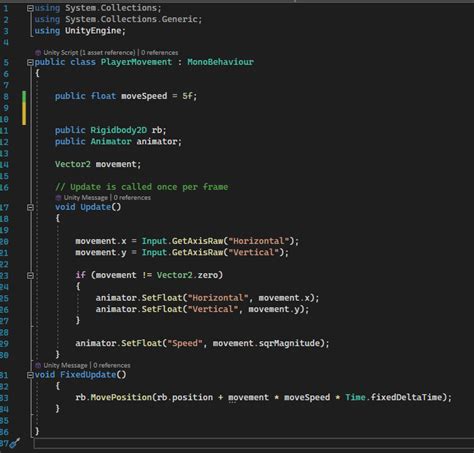474x453 pixels.
Task: Collapse the Update method outline
Action: pyautogui.click(x=30, y=207)
